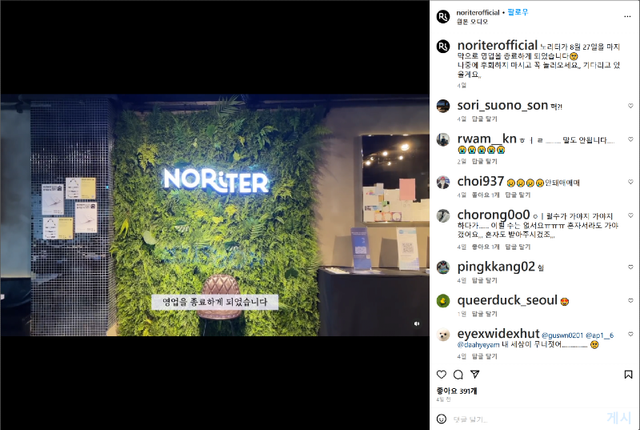Save the post with the bookmark icon
Viewport: 640px width, 430px height.
point(628,374)
